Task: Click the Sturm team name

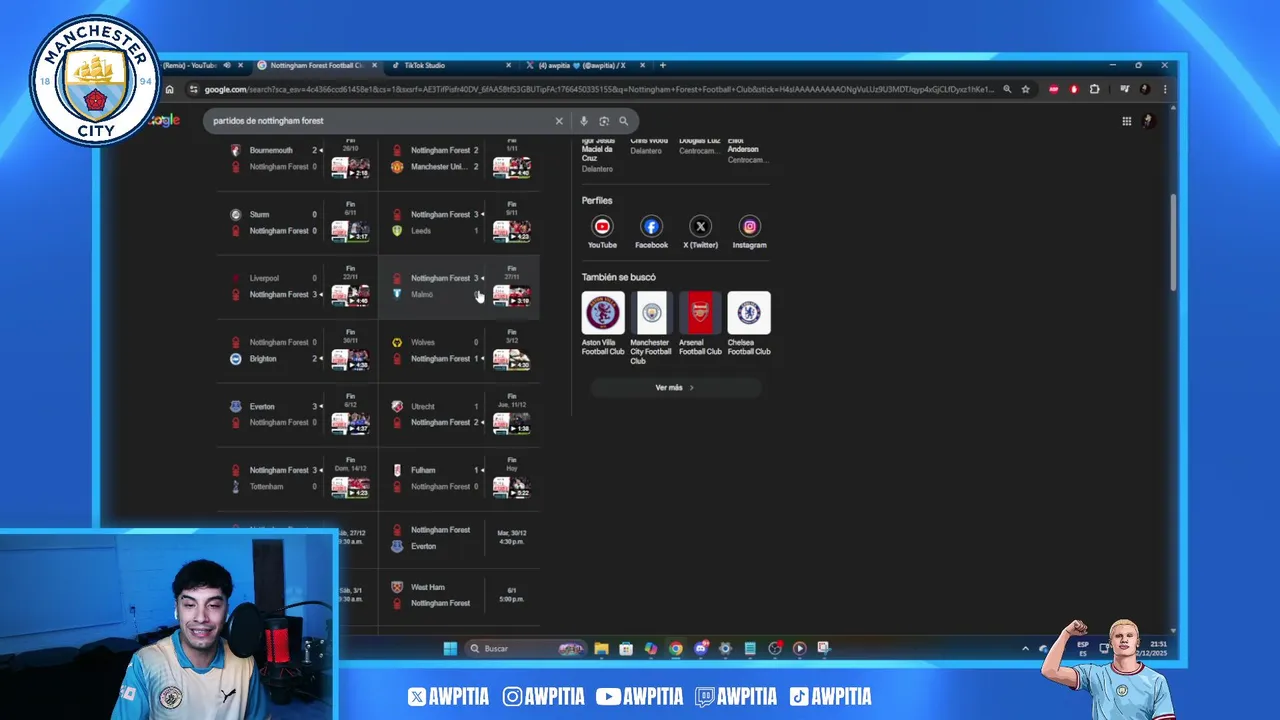Action: pos(259,214)
